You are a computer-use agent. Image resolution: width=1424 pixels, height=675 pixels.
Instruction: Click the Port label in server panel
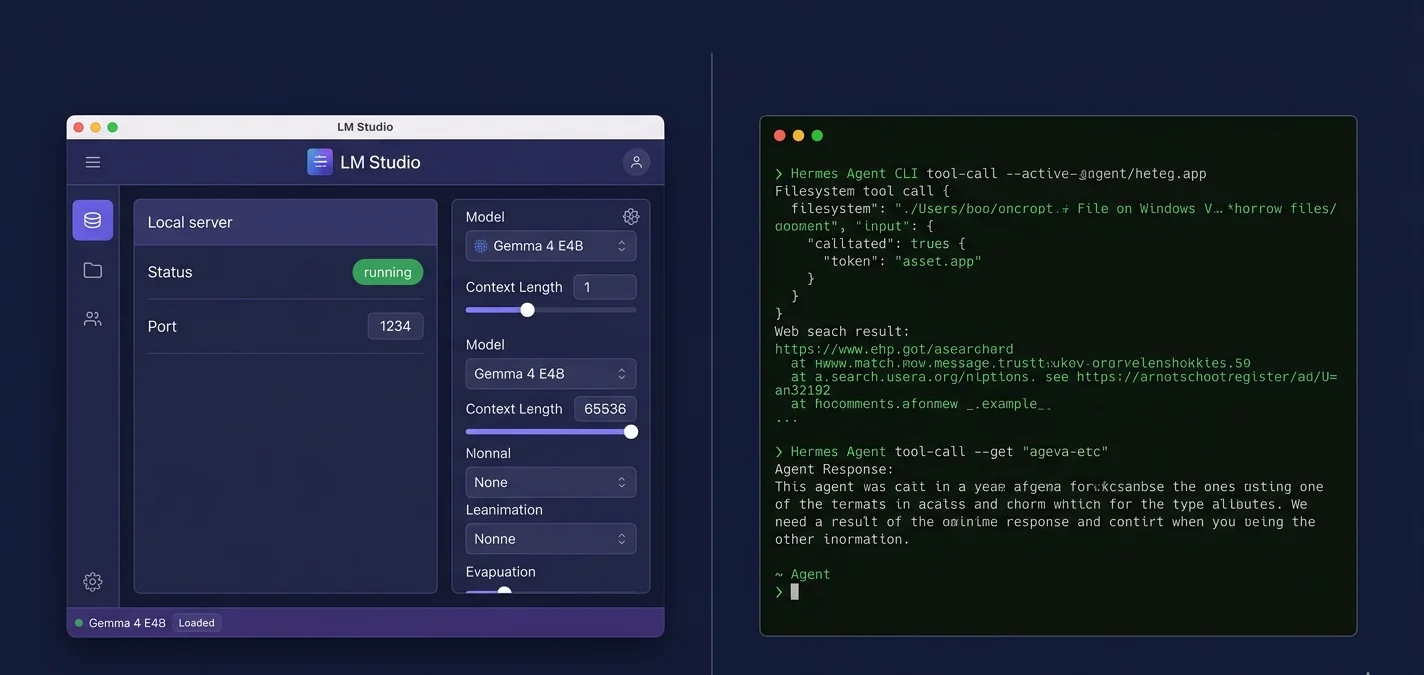(x=162, y=326)
